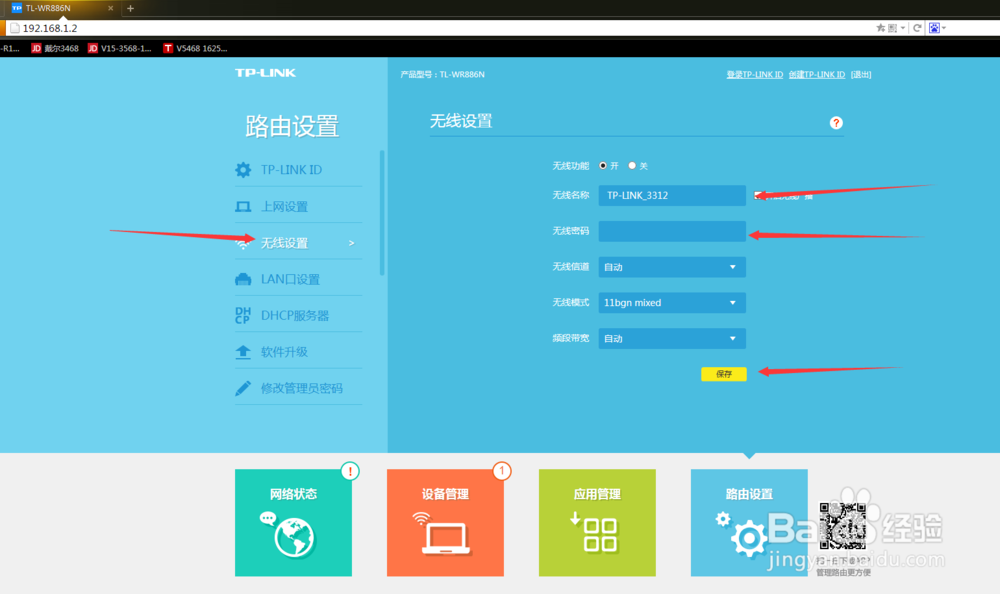Open the 应用管理 grid tile
1000x594 pixels.
[597, 523]
